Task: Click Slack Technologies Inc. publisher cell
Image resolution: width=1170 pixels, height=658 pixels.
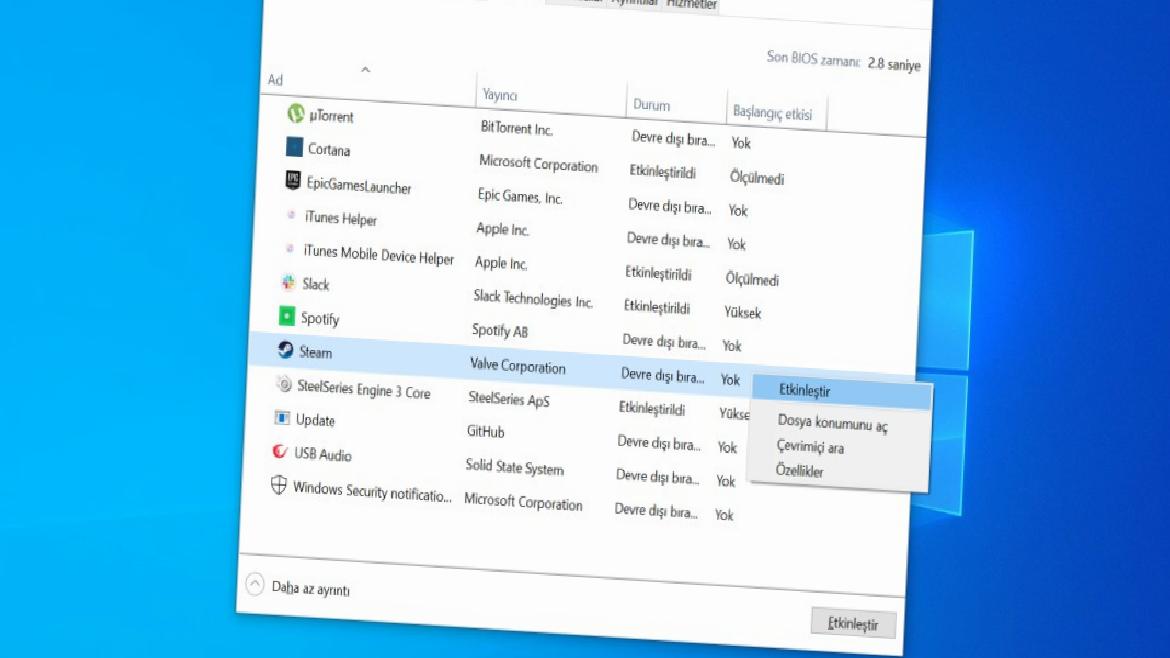Action: [534, 298]
